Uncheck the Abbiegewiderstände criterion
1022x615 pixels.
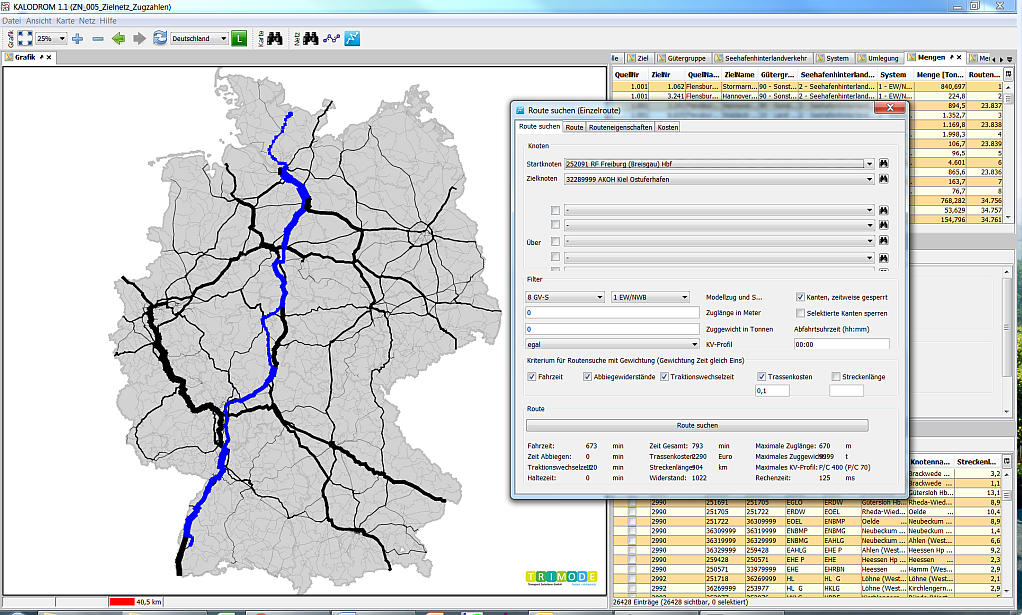coord(587,377)
